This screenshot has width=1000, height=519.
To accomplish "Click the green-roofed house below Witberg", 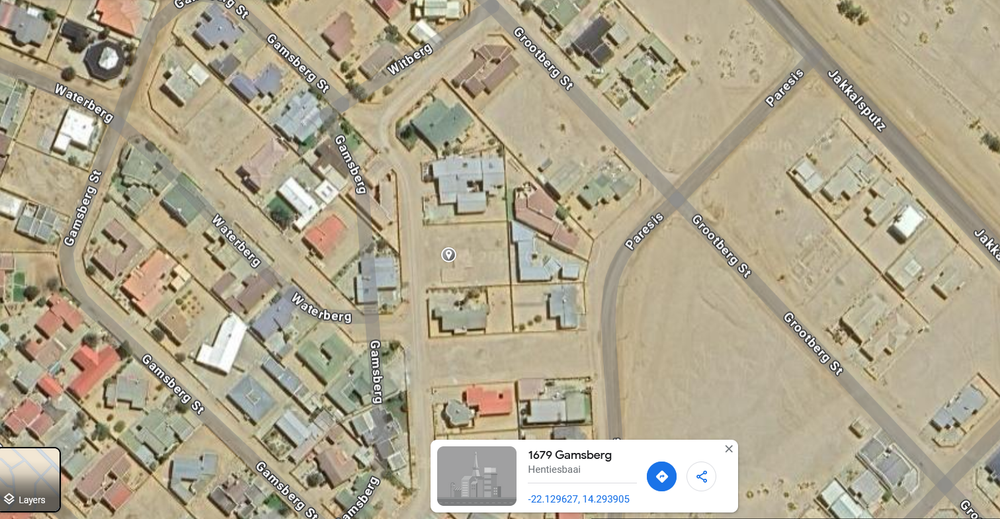I will 442,124.
